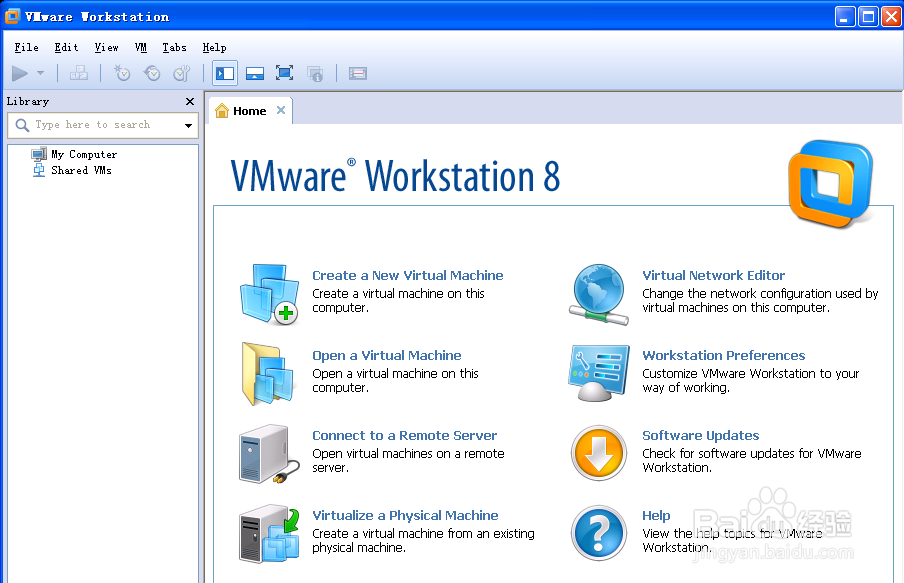
Task: Take a snapshot using the toolbar icon
Action: [x=122, y=73]
